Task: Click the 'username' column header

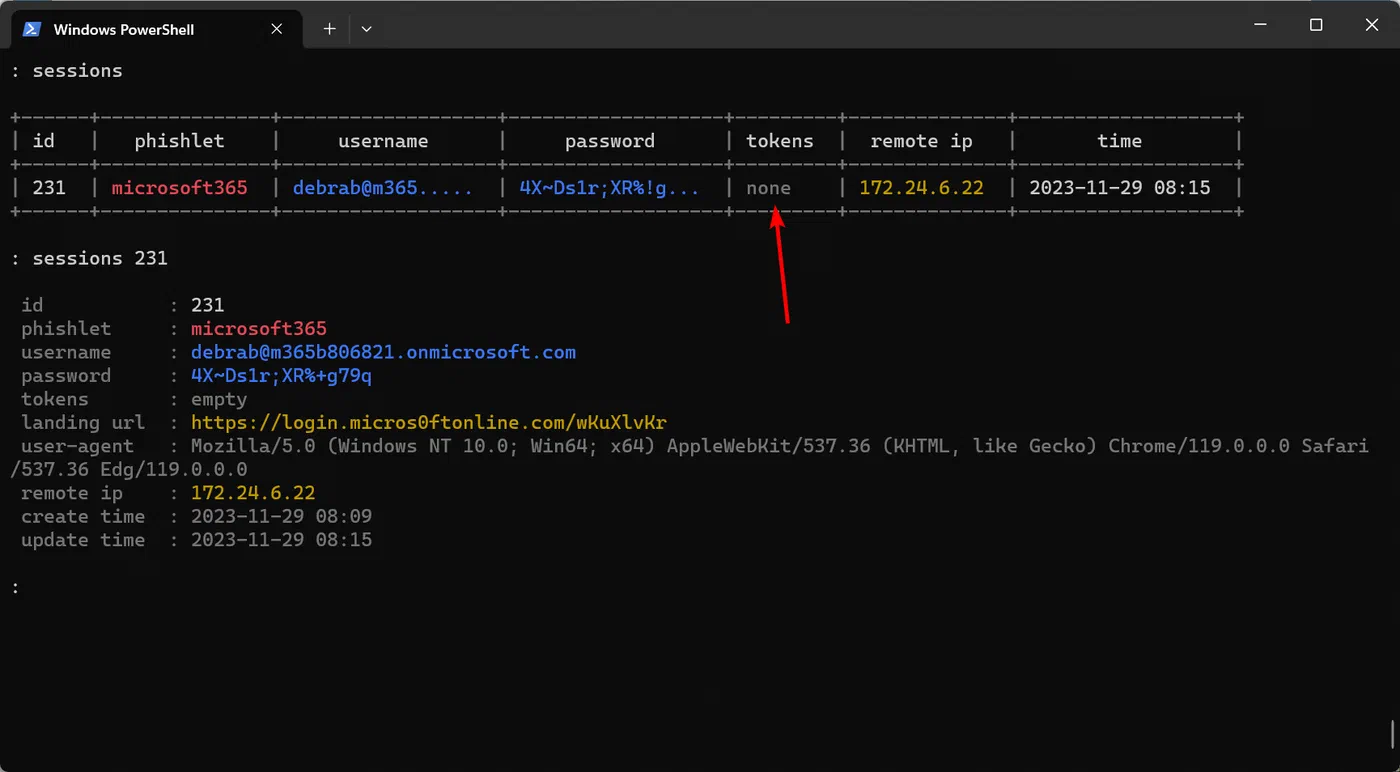Action: (x=383, y=141)
